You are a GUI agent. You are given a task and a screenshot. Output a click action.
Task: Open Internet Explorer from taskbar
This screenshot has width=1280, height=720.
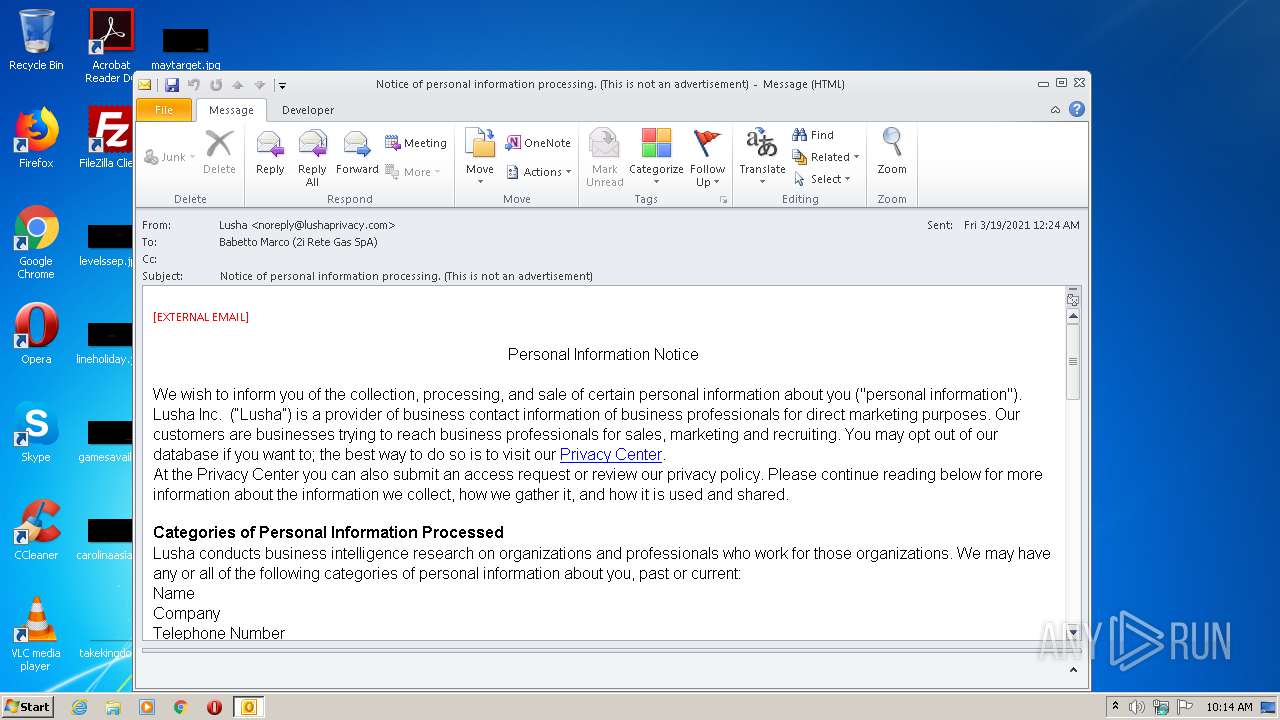[79, 707]
